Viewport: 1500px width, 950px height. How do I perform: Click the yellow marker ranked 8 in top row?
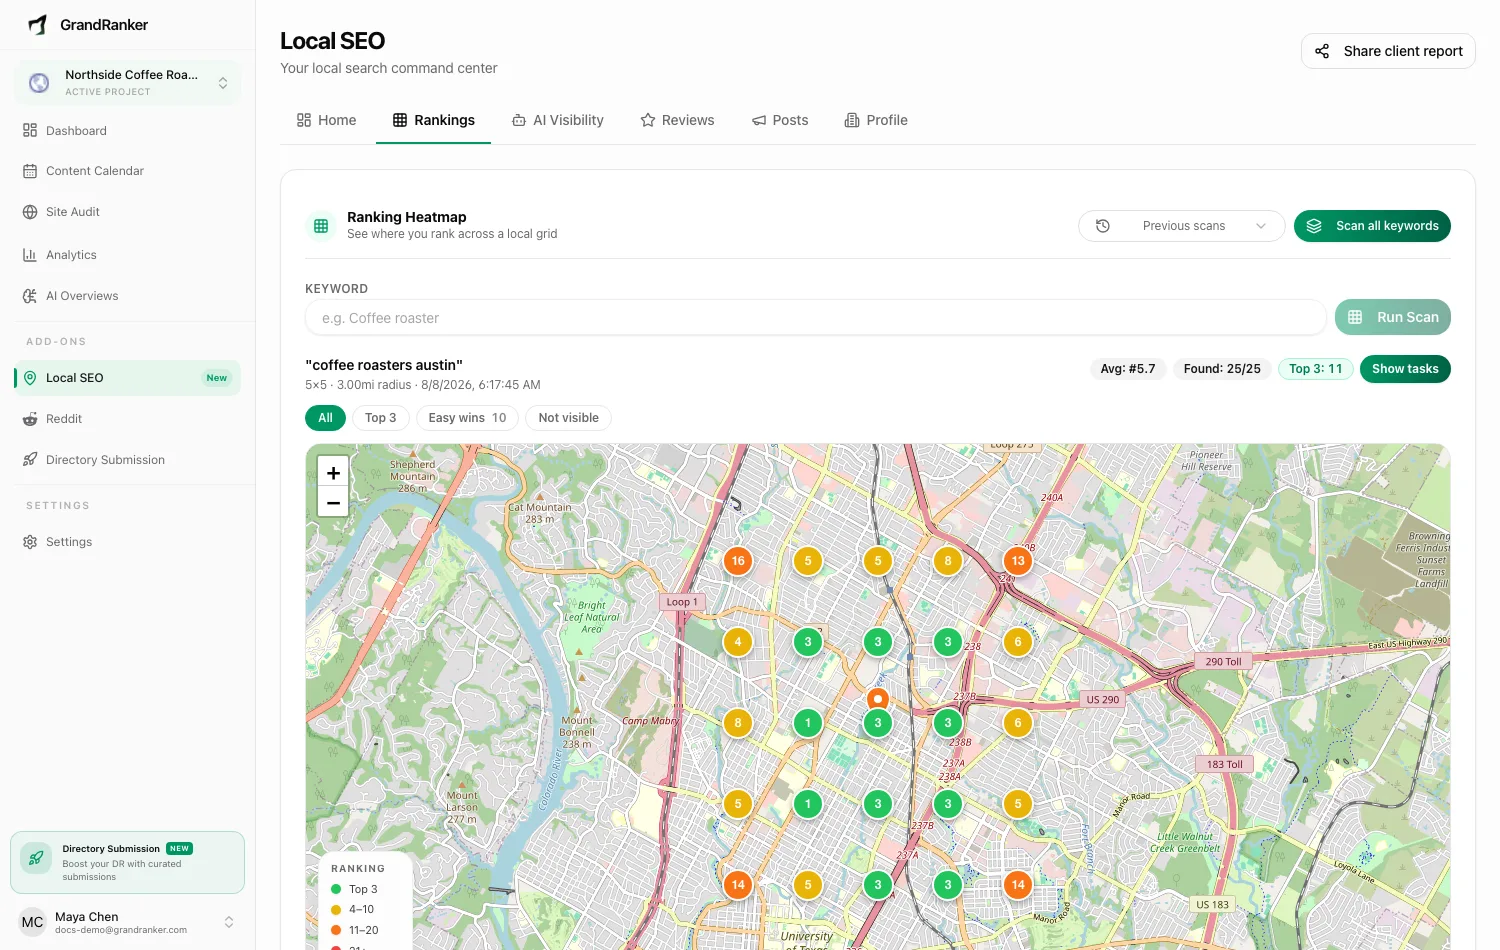948,561
